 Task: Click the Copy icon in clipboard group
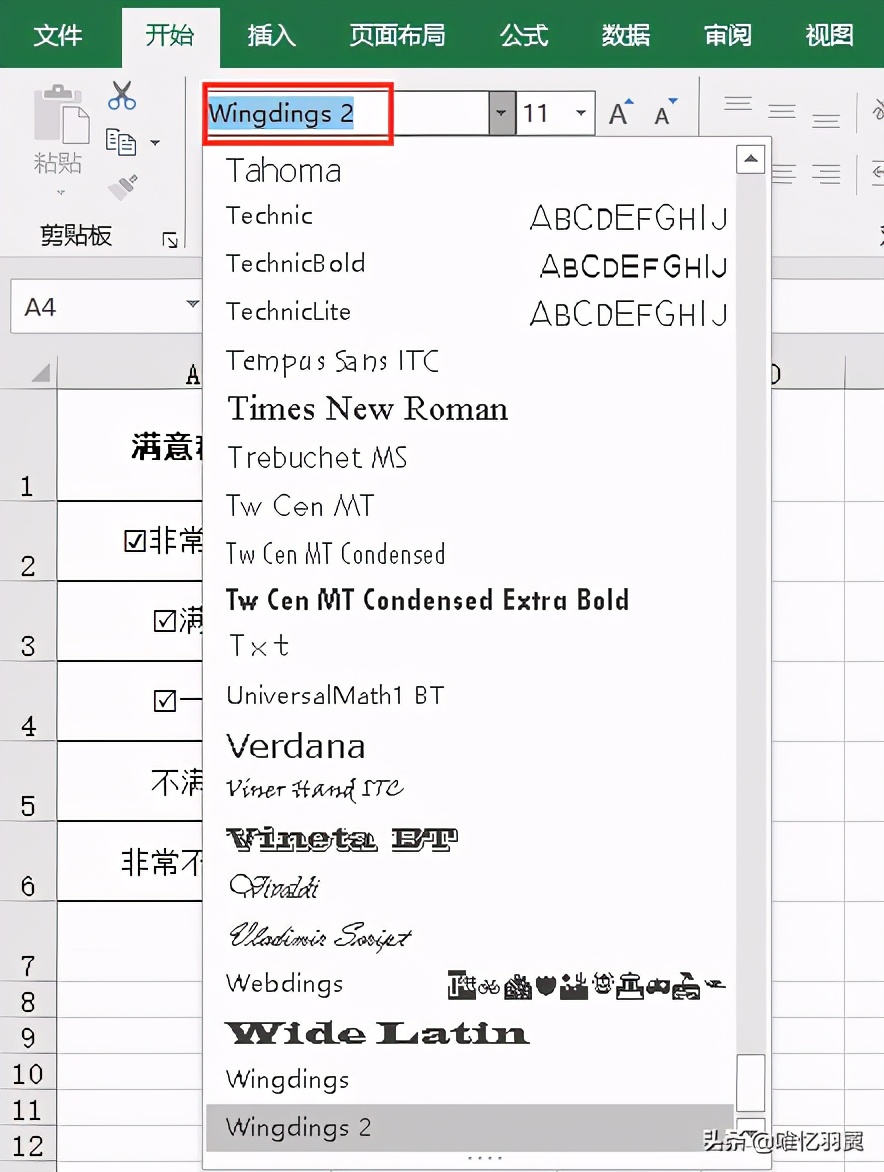tap(121, 141)
